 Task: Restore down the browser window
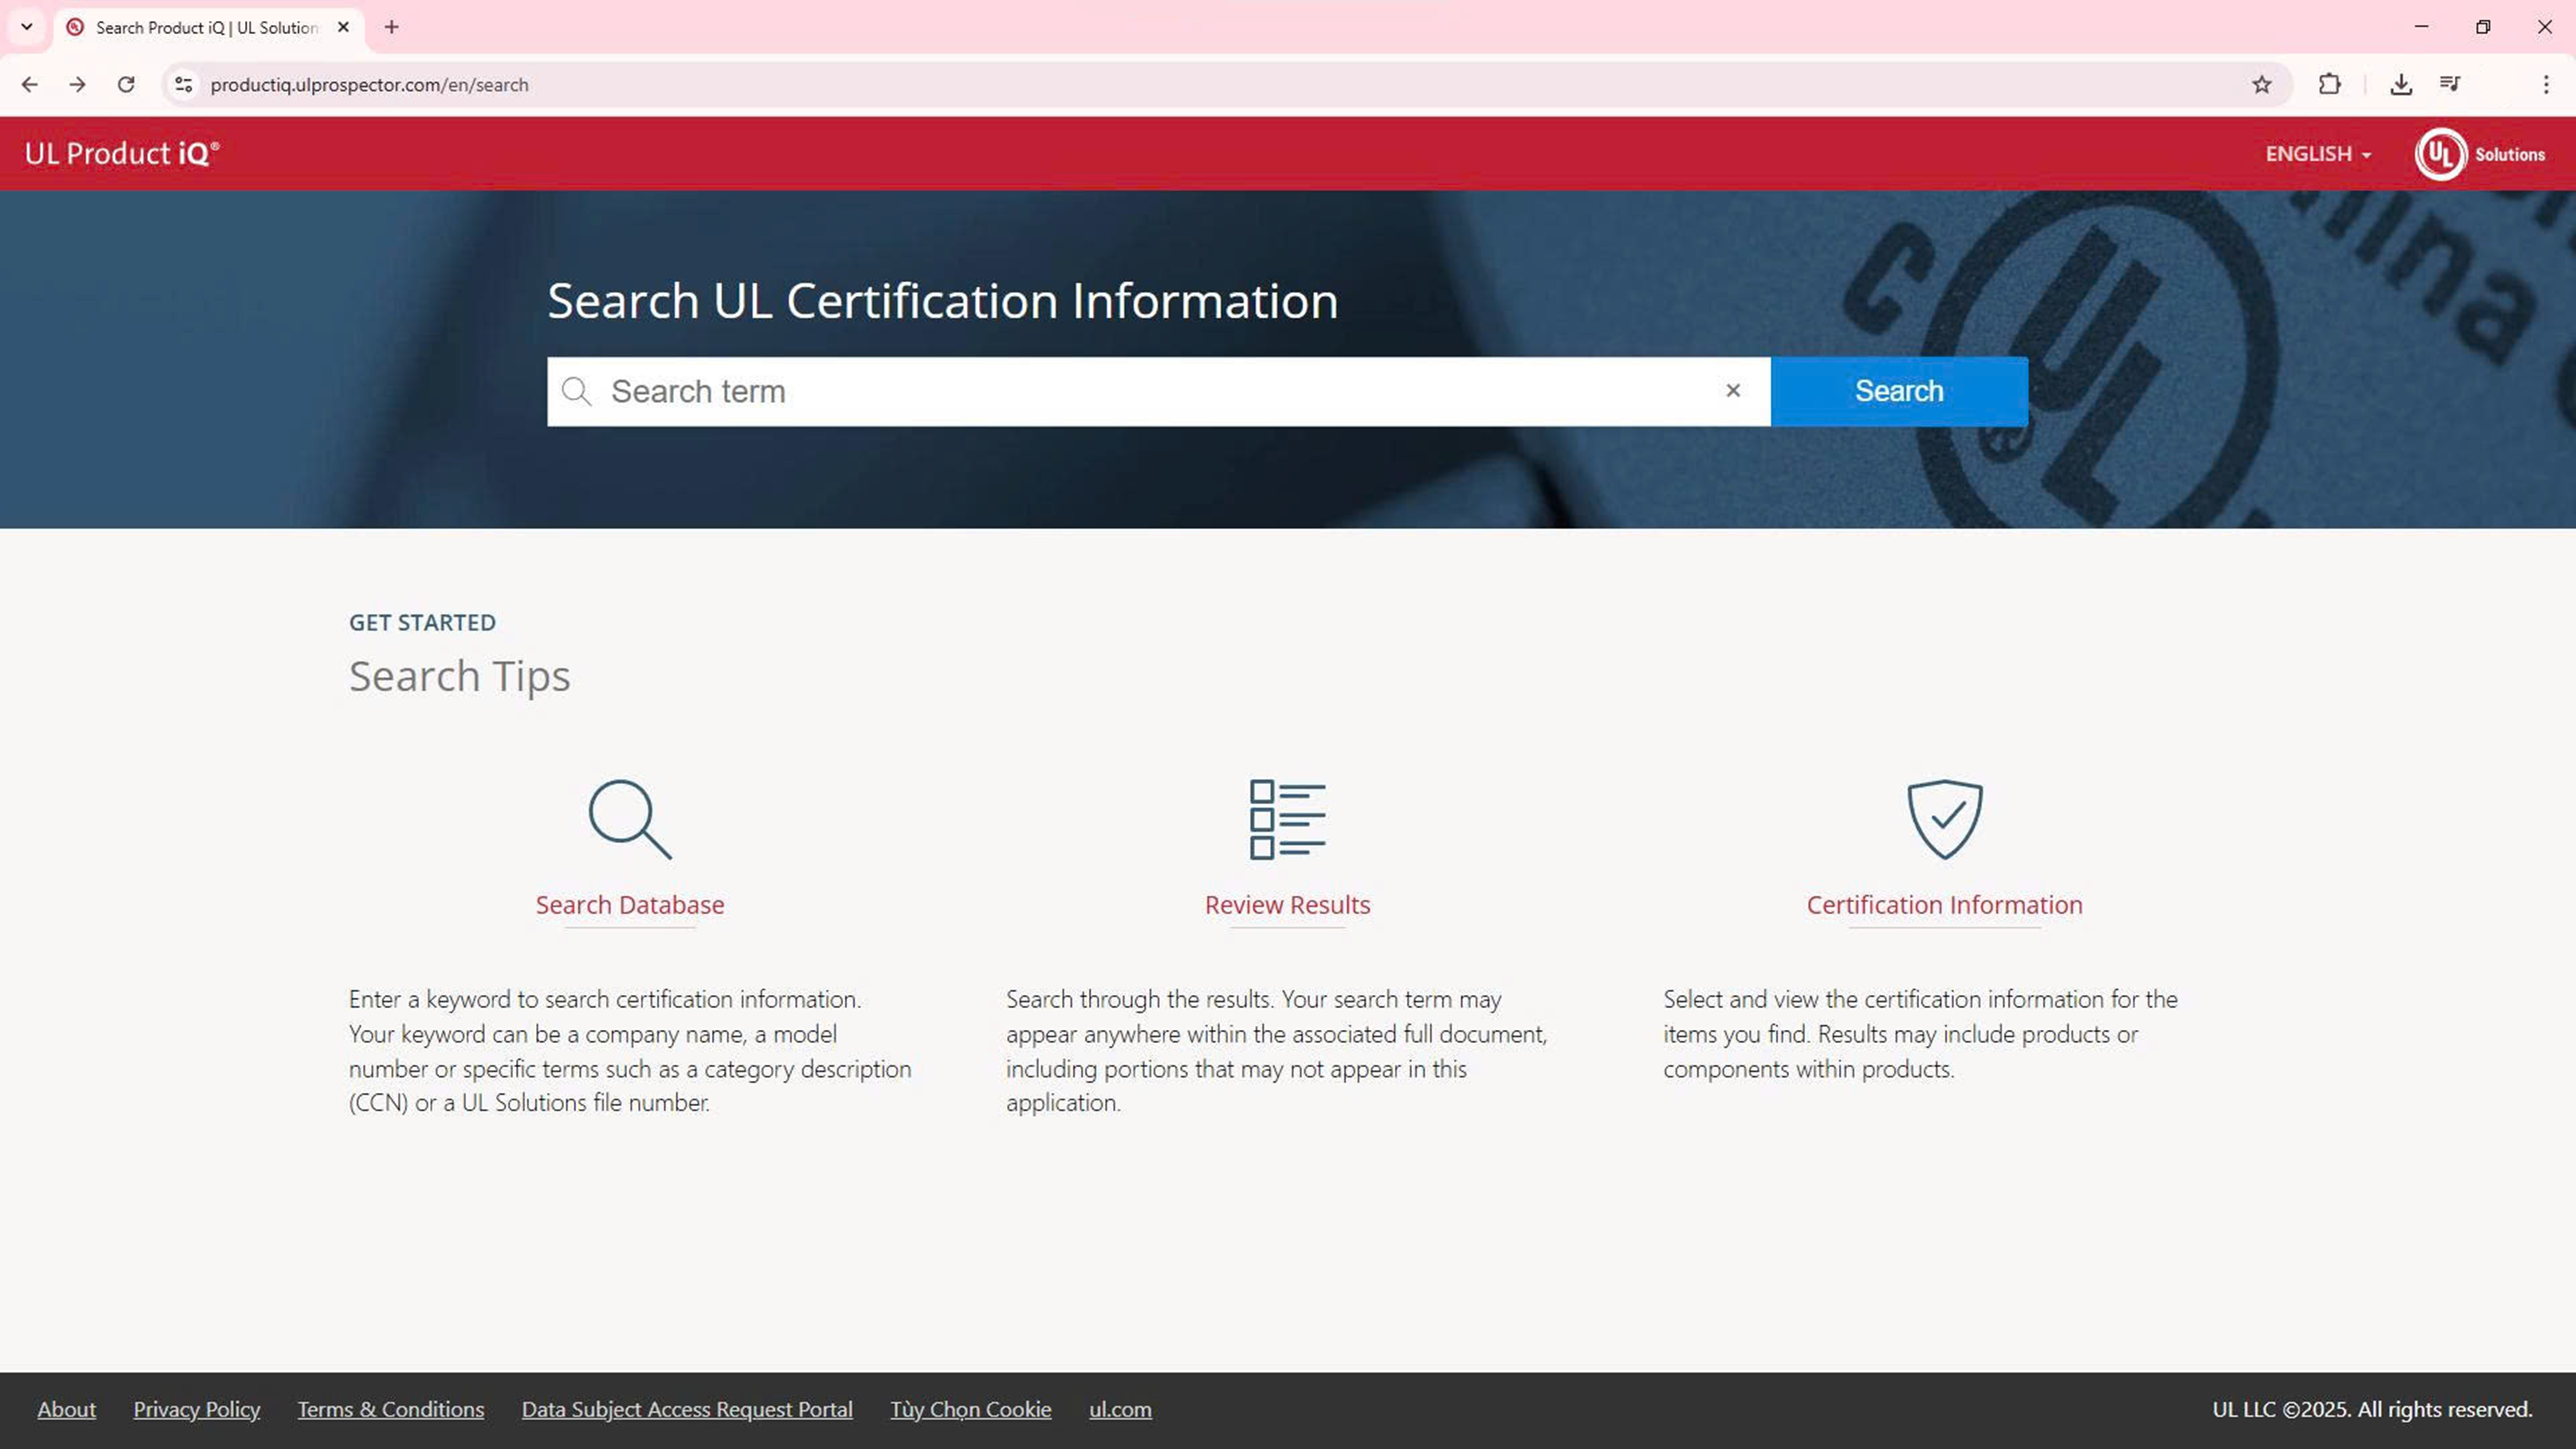tap(2483, 27)
